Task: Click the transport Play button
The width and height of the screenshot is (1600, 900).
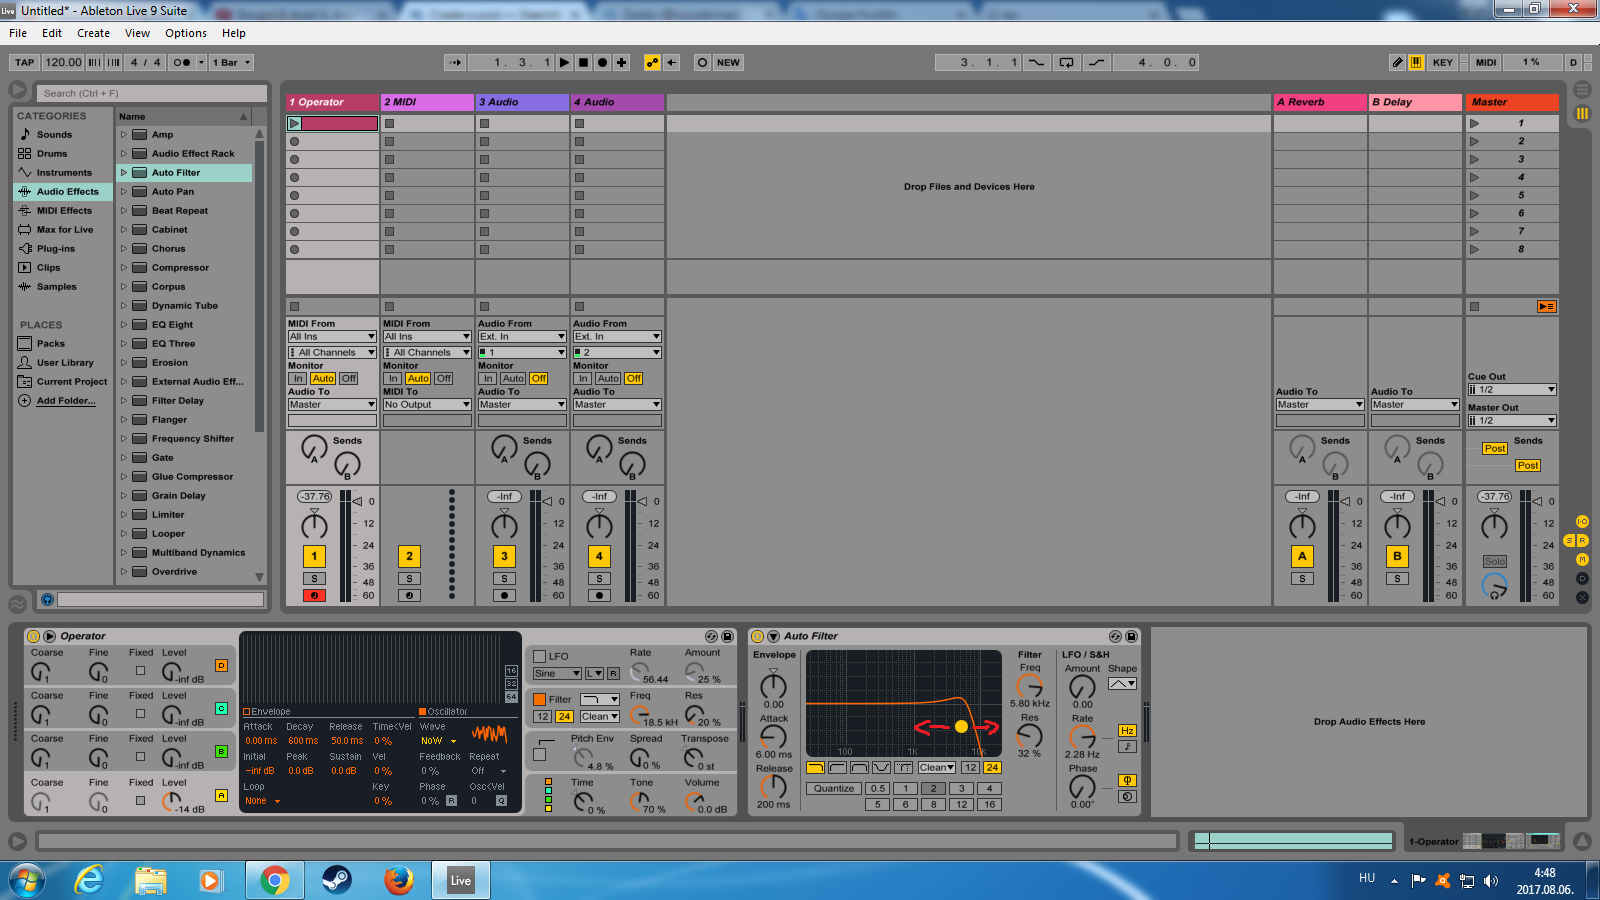Action: pos(565,62)
